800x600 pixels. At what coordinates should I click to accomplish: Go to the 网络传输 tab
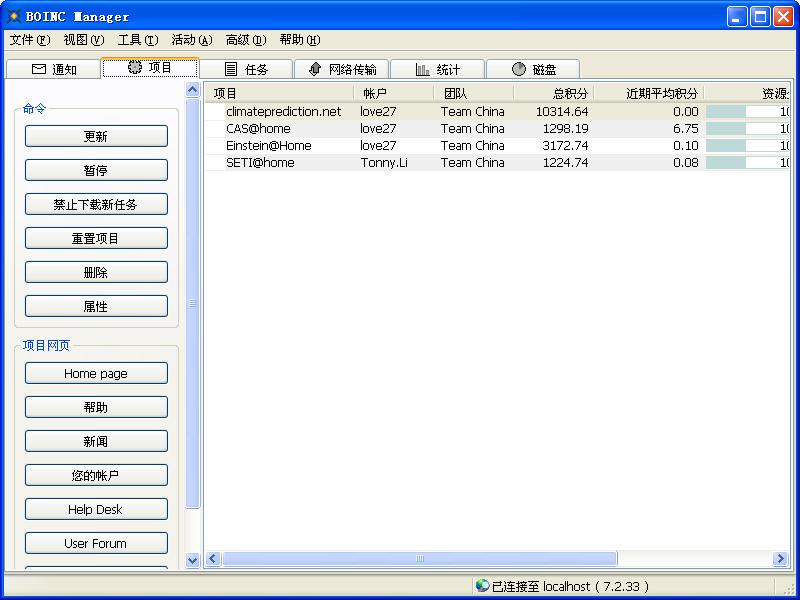tap(342, 69)
